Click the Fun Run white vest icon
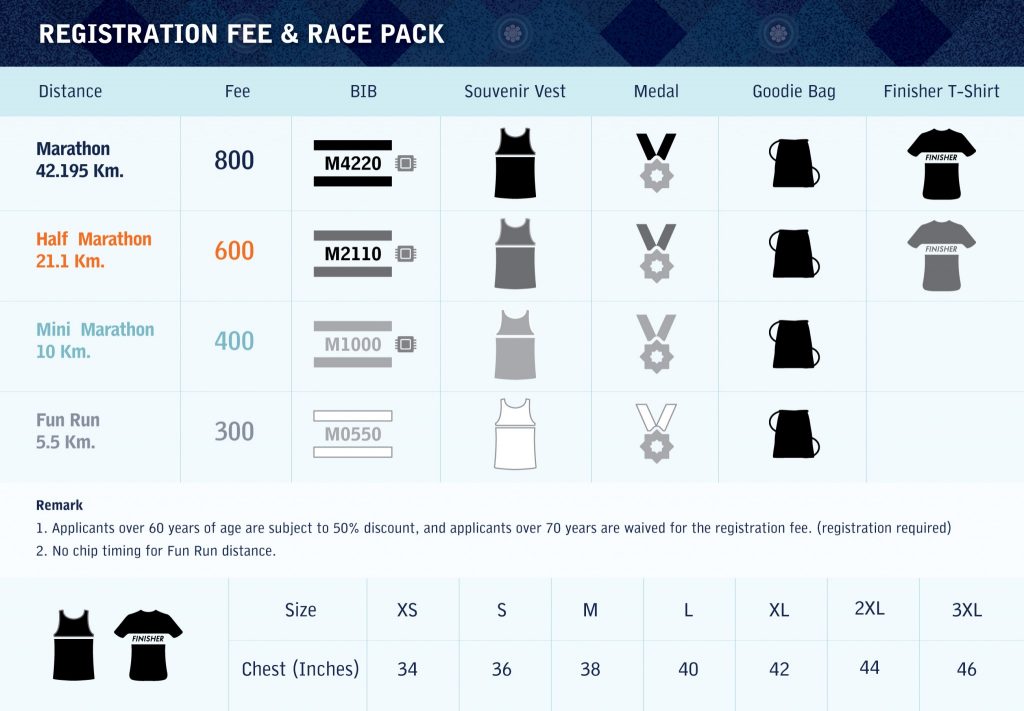This screenshot has width=1024, height=711. tap(515, 434)
